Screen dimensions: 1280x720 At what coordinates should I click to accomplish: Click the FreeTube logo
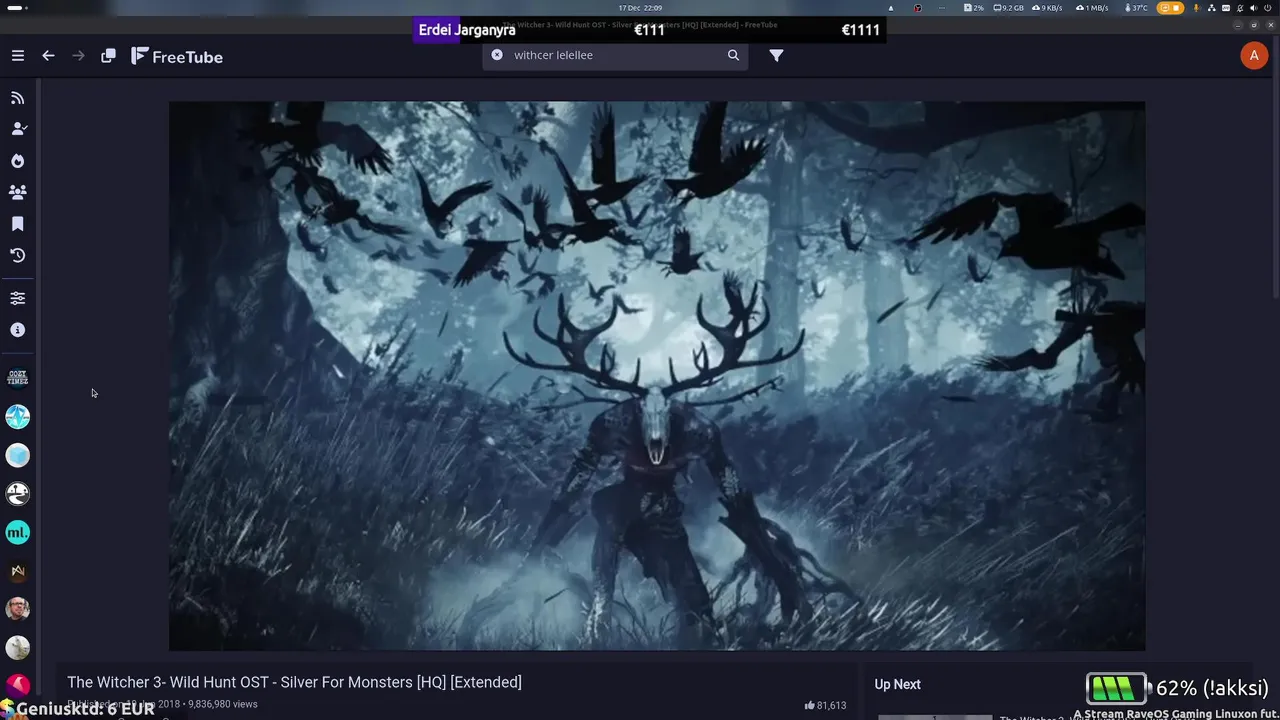[x=177, y=56]
